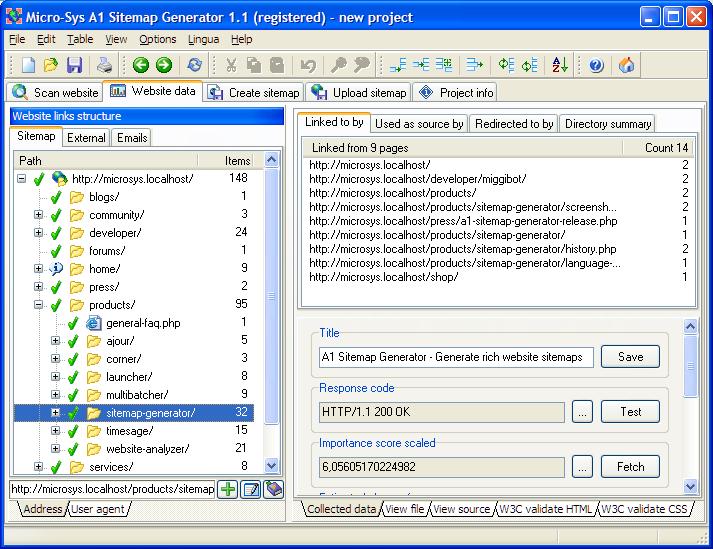Click the Paste clipboard icon
Image resolution: width=713 pixels, height=549 pixels.
277,65
